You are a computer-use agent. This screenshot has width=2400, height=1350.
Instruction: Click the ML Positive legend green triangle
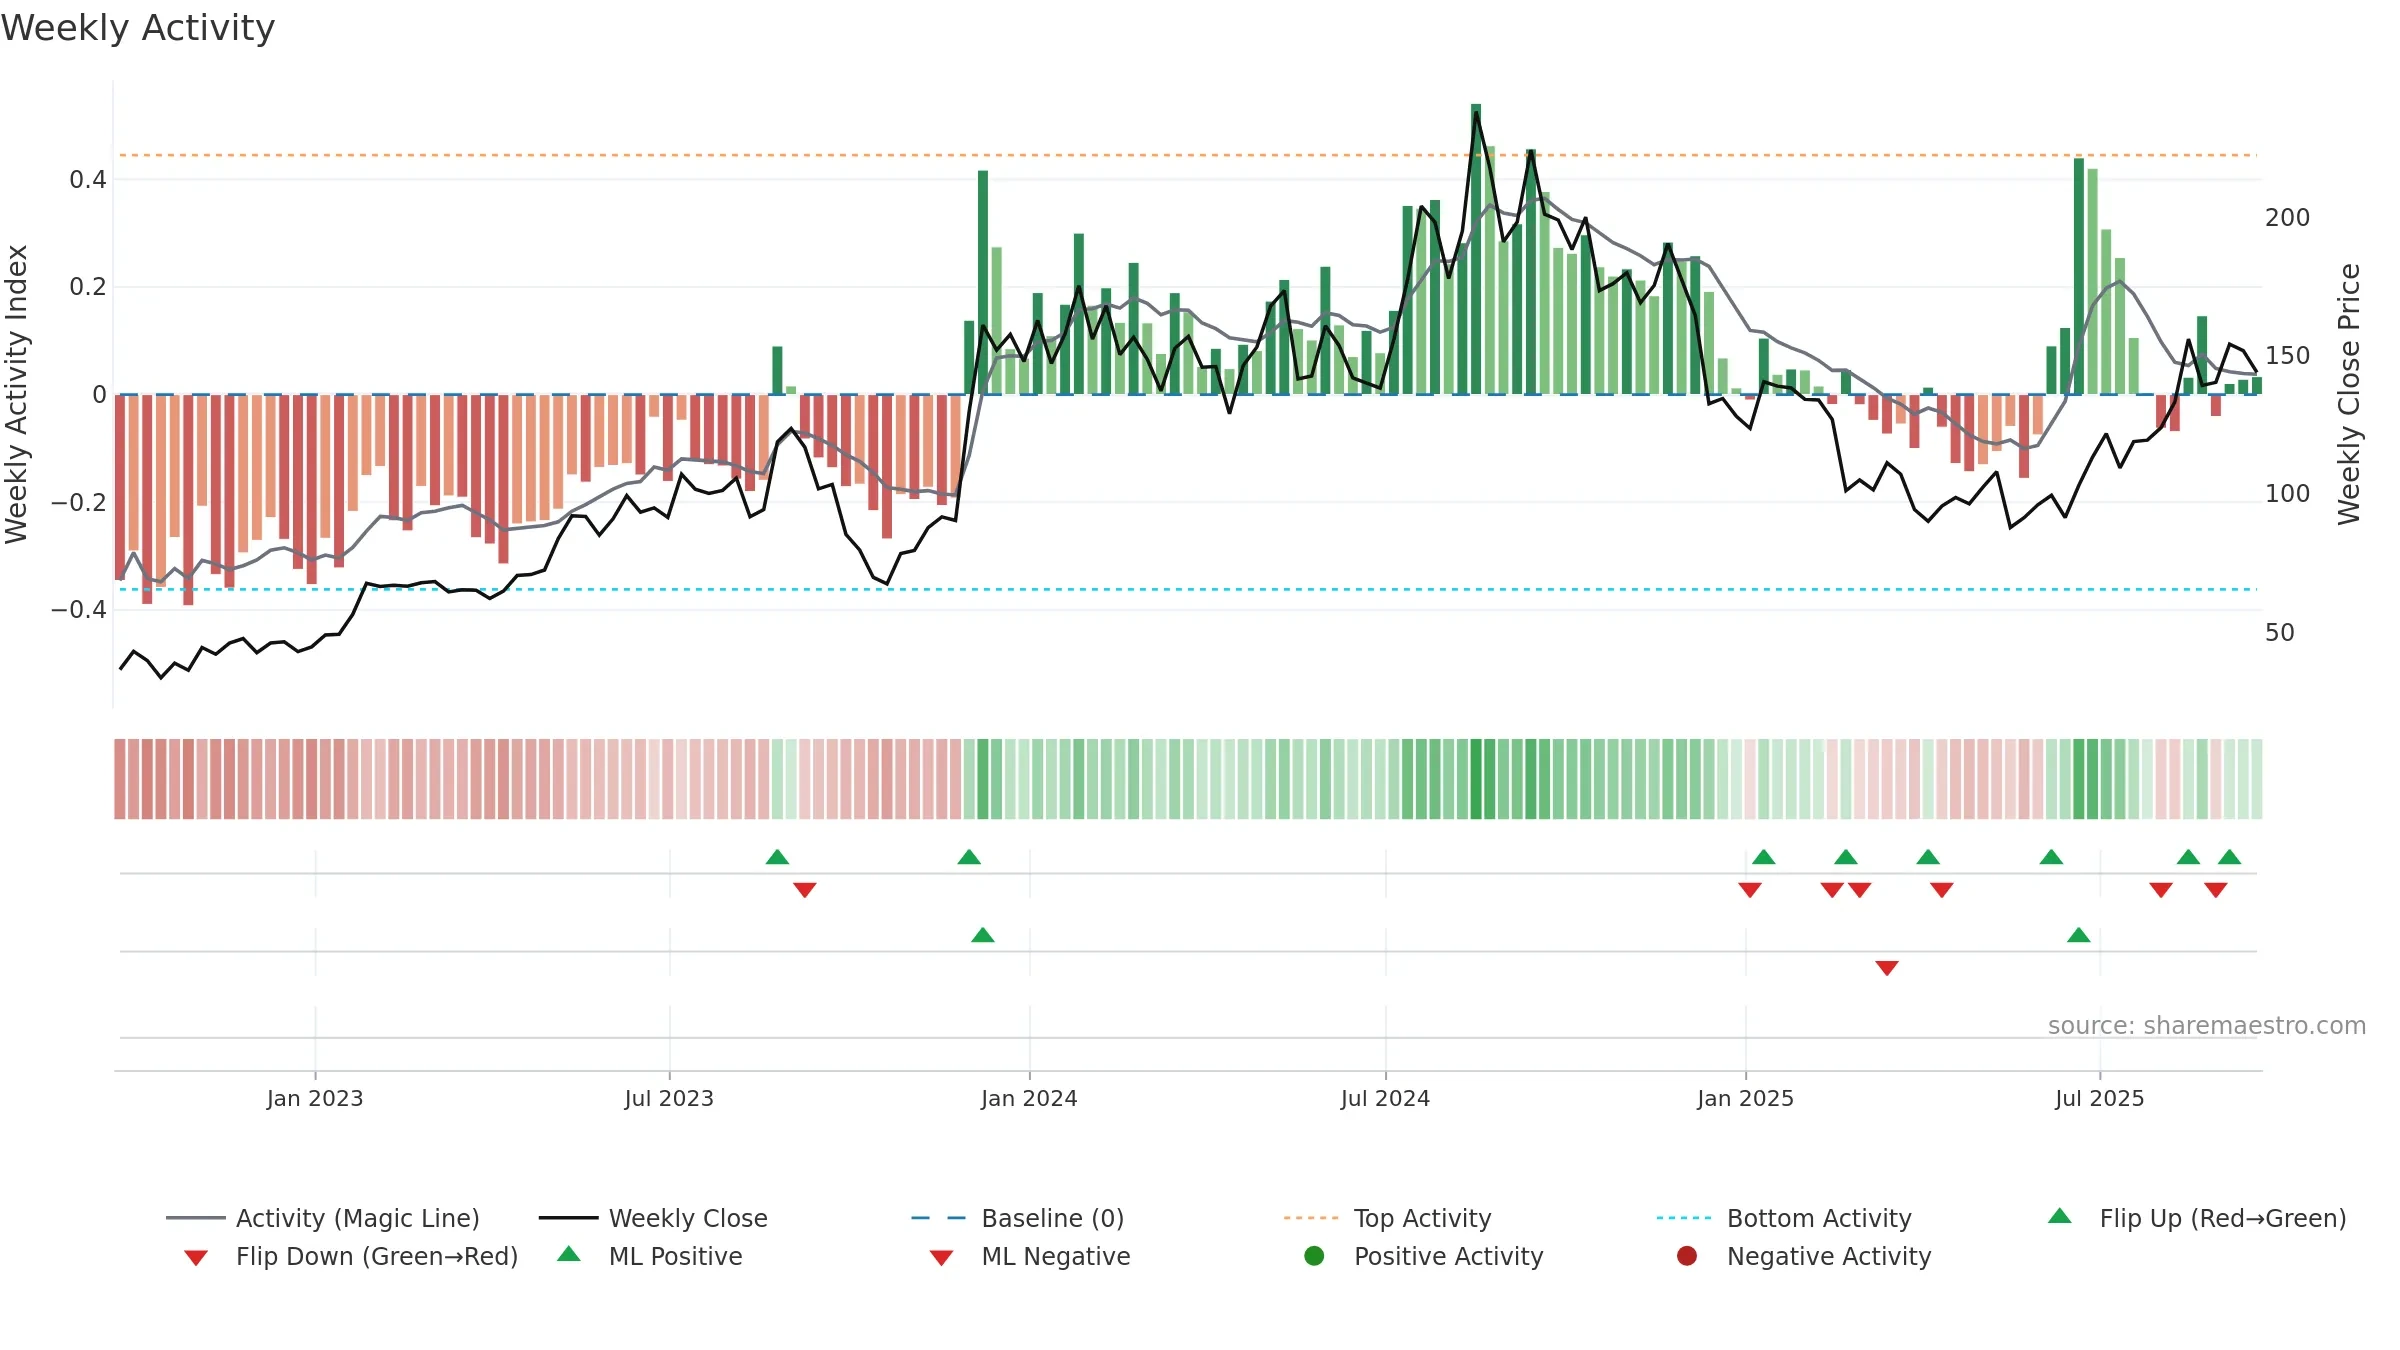pyautogui.click(x=569, y=1254)
